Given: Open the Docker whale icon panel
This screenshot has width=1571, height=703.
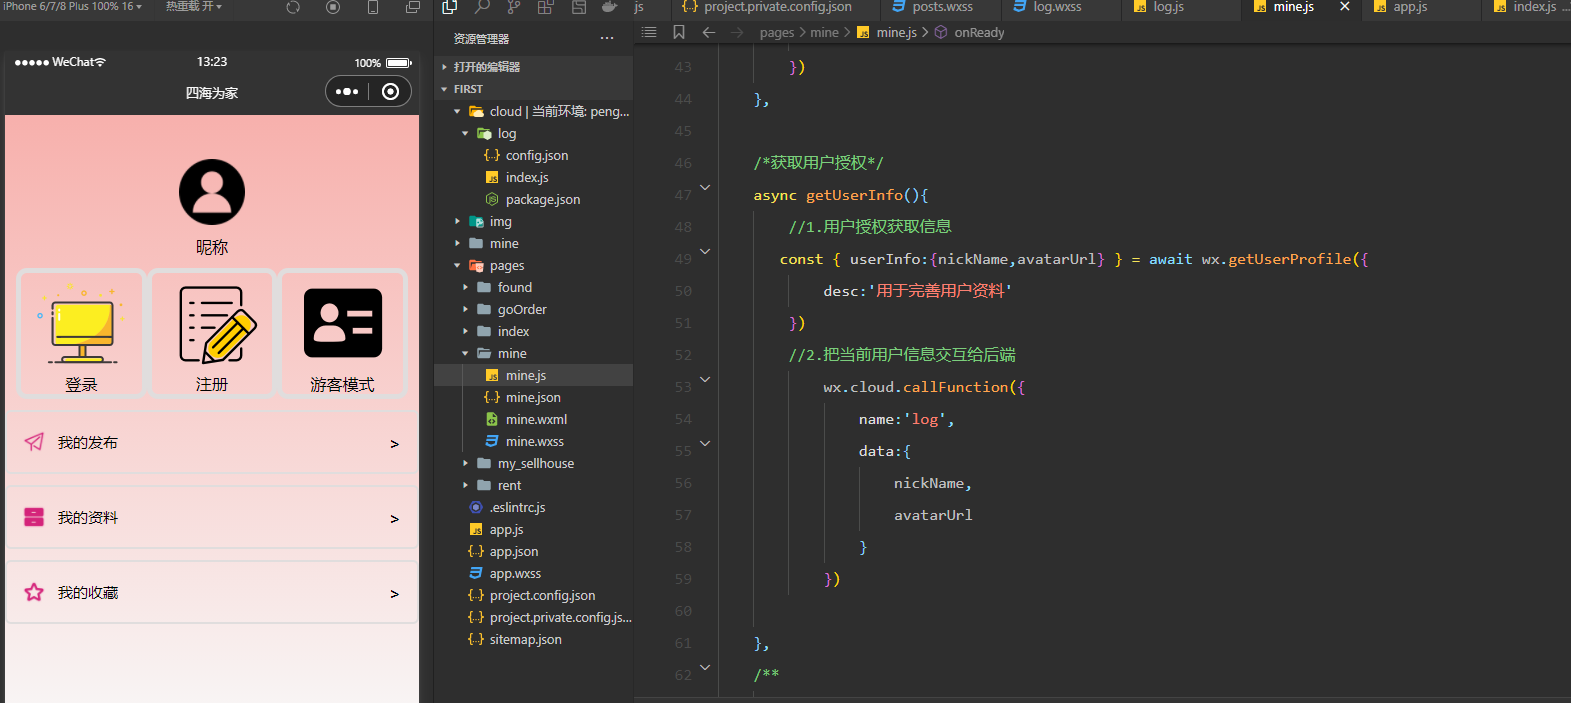Looking at the screenshot, I should pos(609,7).
